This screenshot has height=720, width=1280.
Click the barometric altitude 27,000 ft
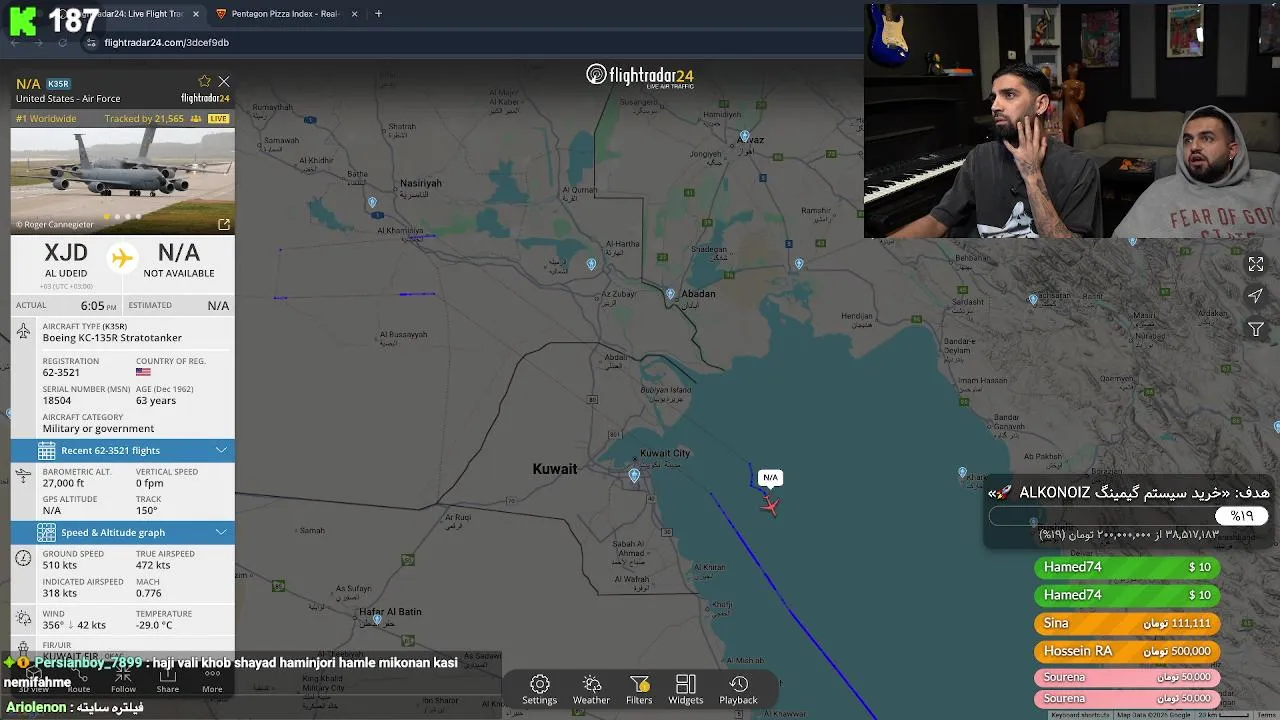[63, 483]
